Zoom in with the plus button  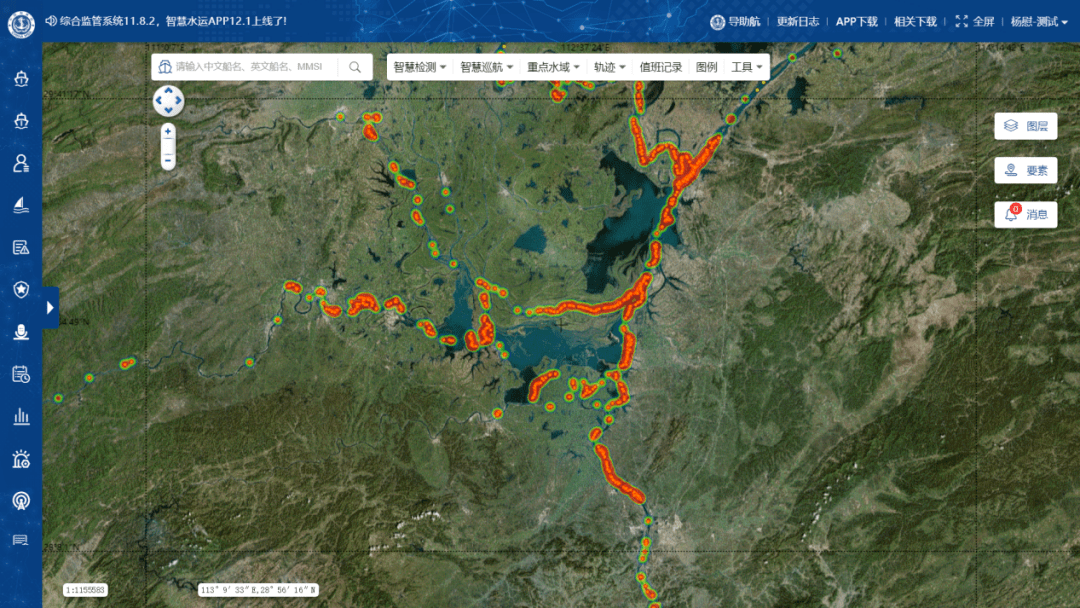point(167,132)
